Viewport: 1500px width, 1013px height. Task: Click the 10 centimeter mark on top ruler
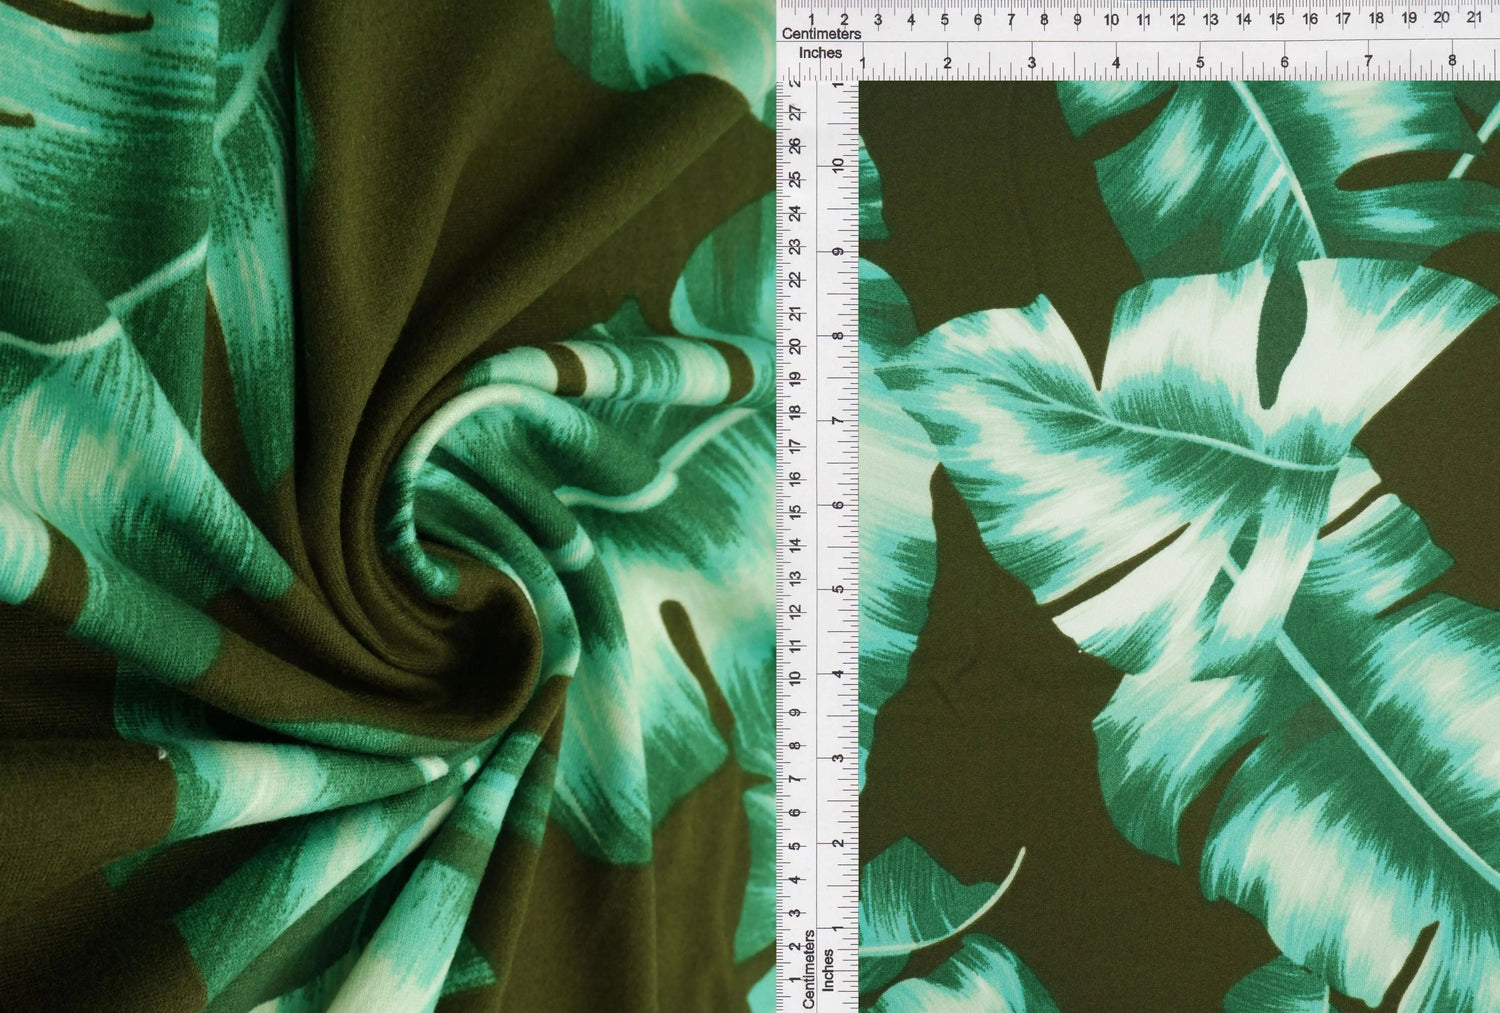pos(1111,19)
